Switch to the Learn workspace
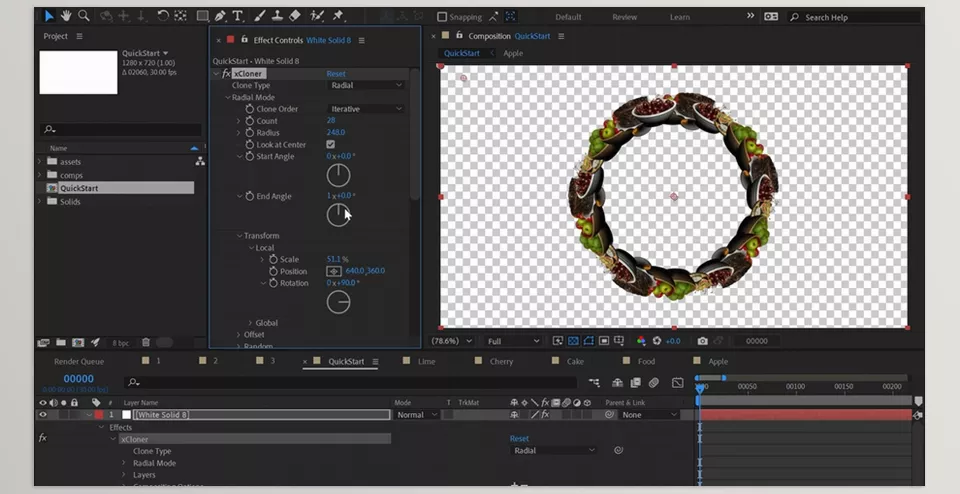 [x=680, y=17]
